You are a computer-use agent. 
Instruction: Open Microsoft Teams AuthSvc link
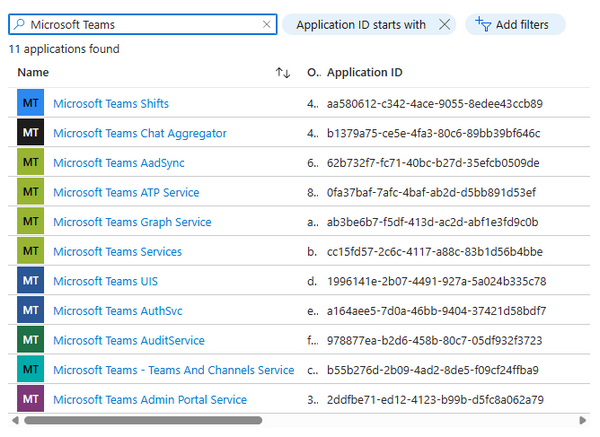pyautogui.click(x=118, y=311)
